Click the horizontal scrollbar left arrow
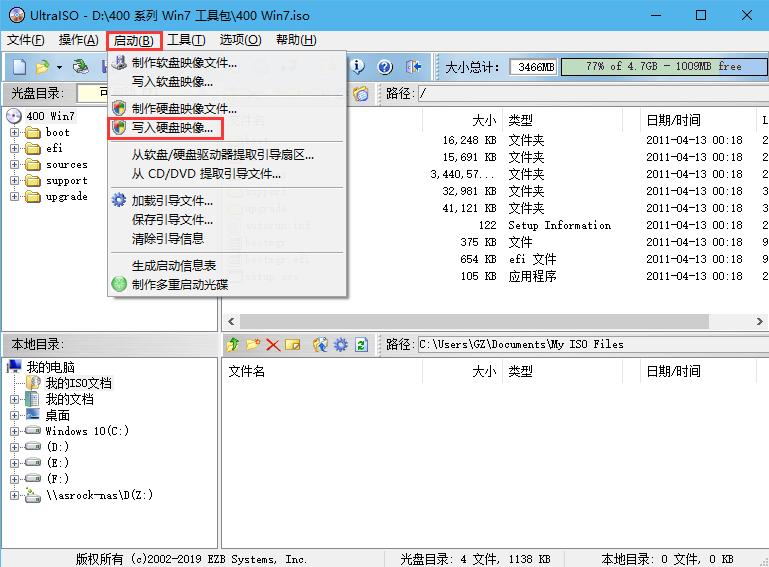The width and height of the screenshot is (769, 567). (231, 322)
